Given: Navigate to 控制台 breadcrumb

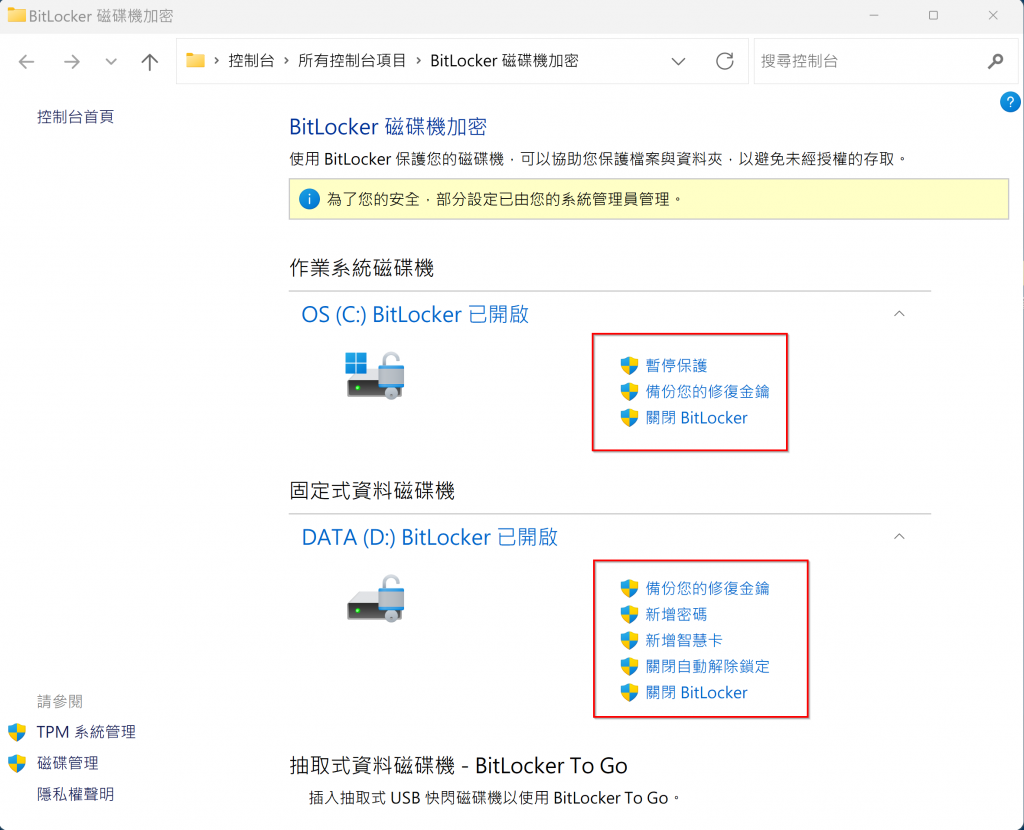Looking at the screenshot, I should (x=251, y=61).
